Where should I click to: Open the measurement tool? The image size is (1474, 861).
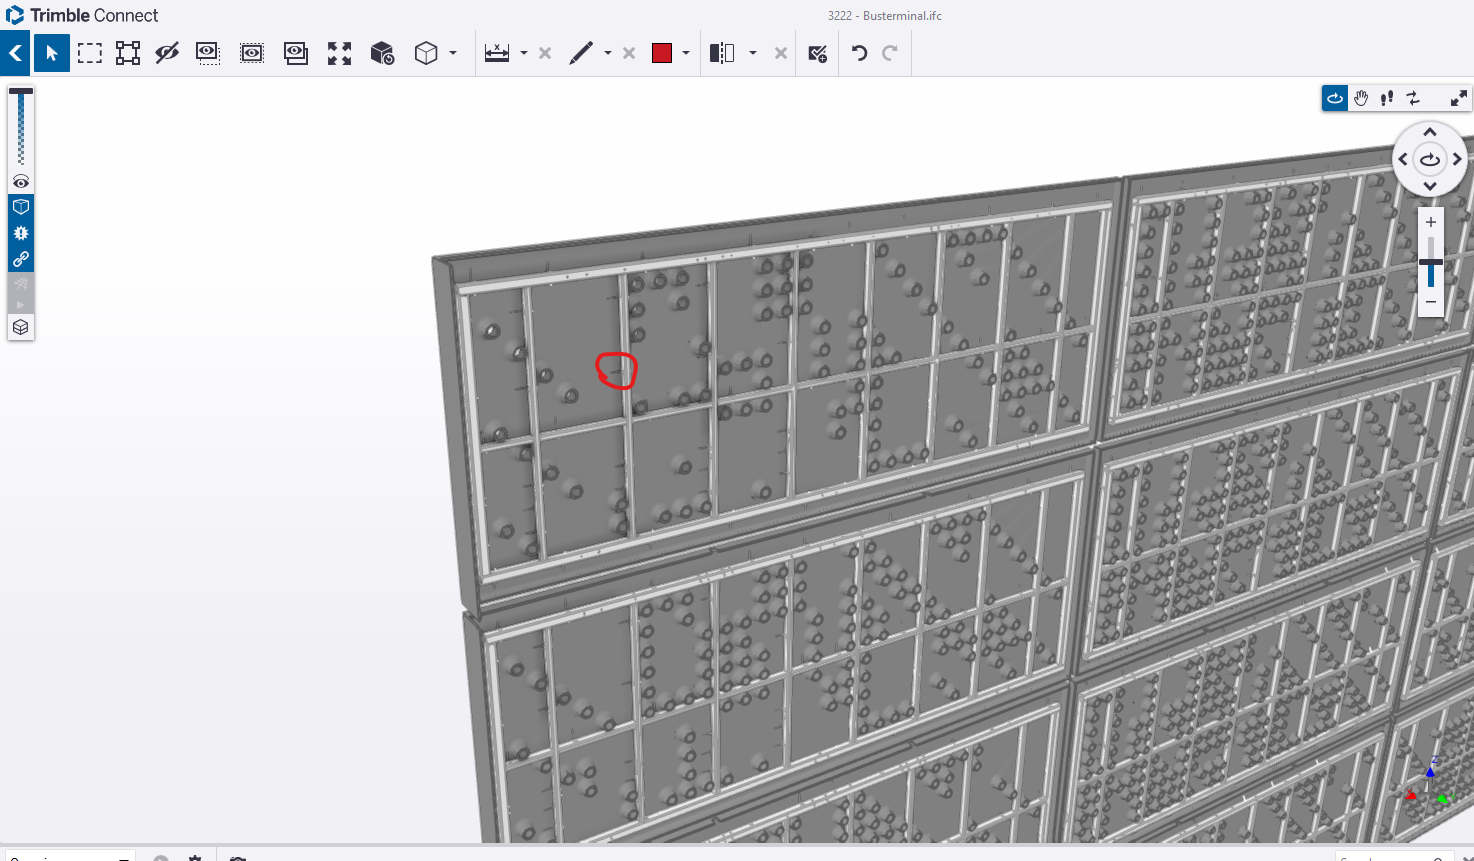point(495,52)
